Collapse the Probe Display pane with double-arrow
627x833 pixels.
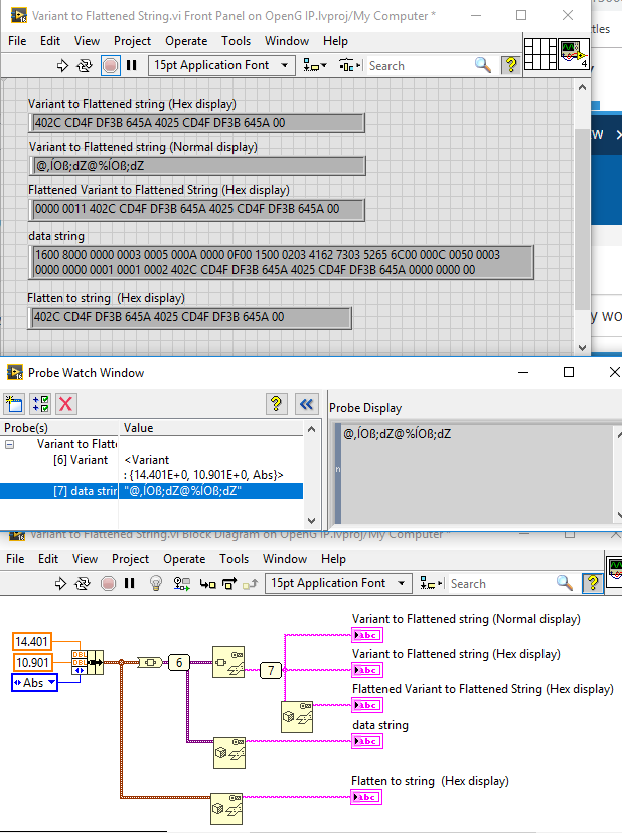307,404
